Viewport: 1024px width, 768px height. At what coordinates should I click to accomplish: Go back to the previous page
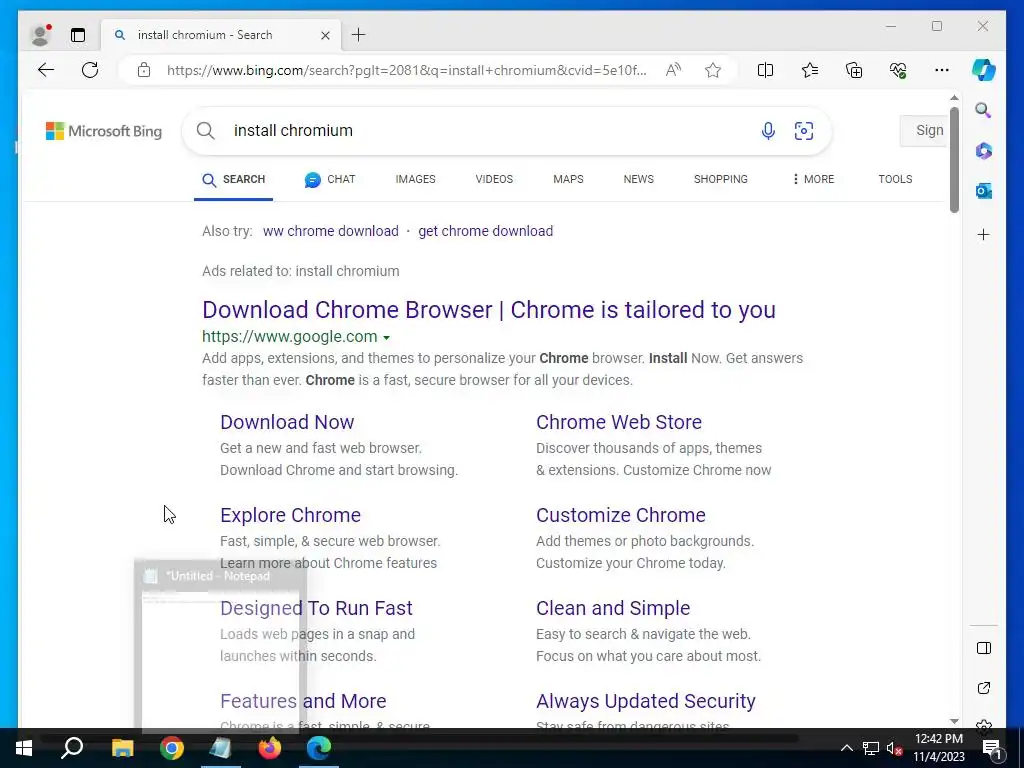(46, 70)
